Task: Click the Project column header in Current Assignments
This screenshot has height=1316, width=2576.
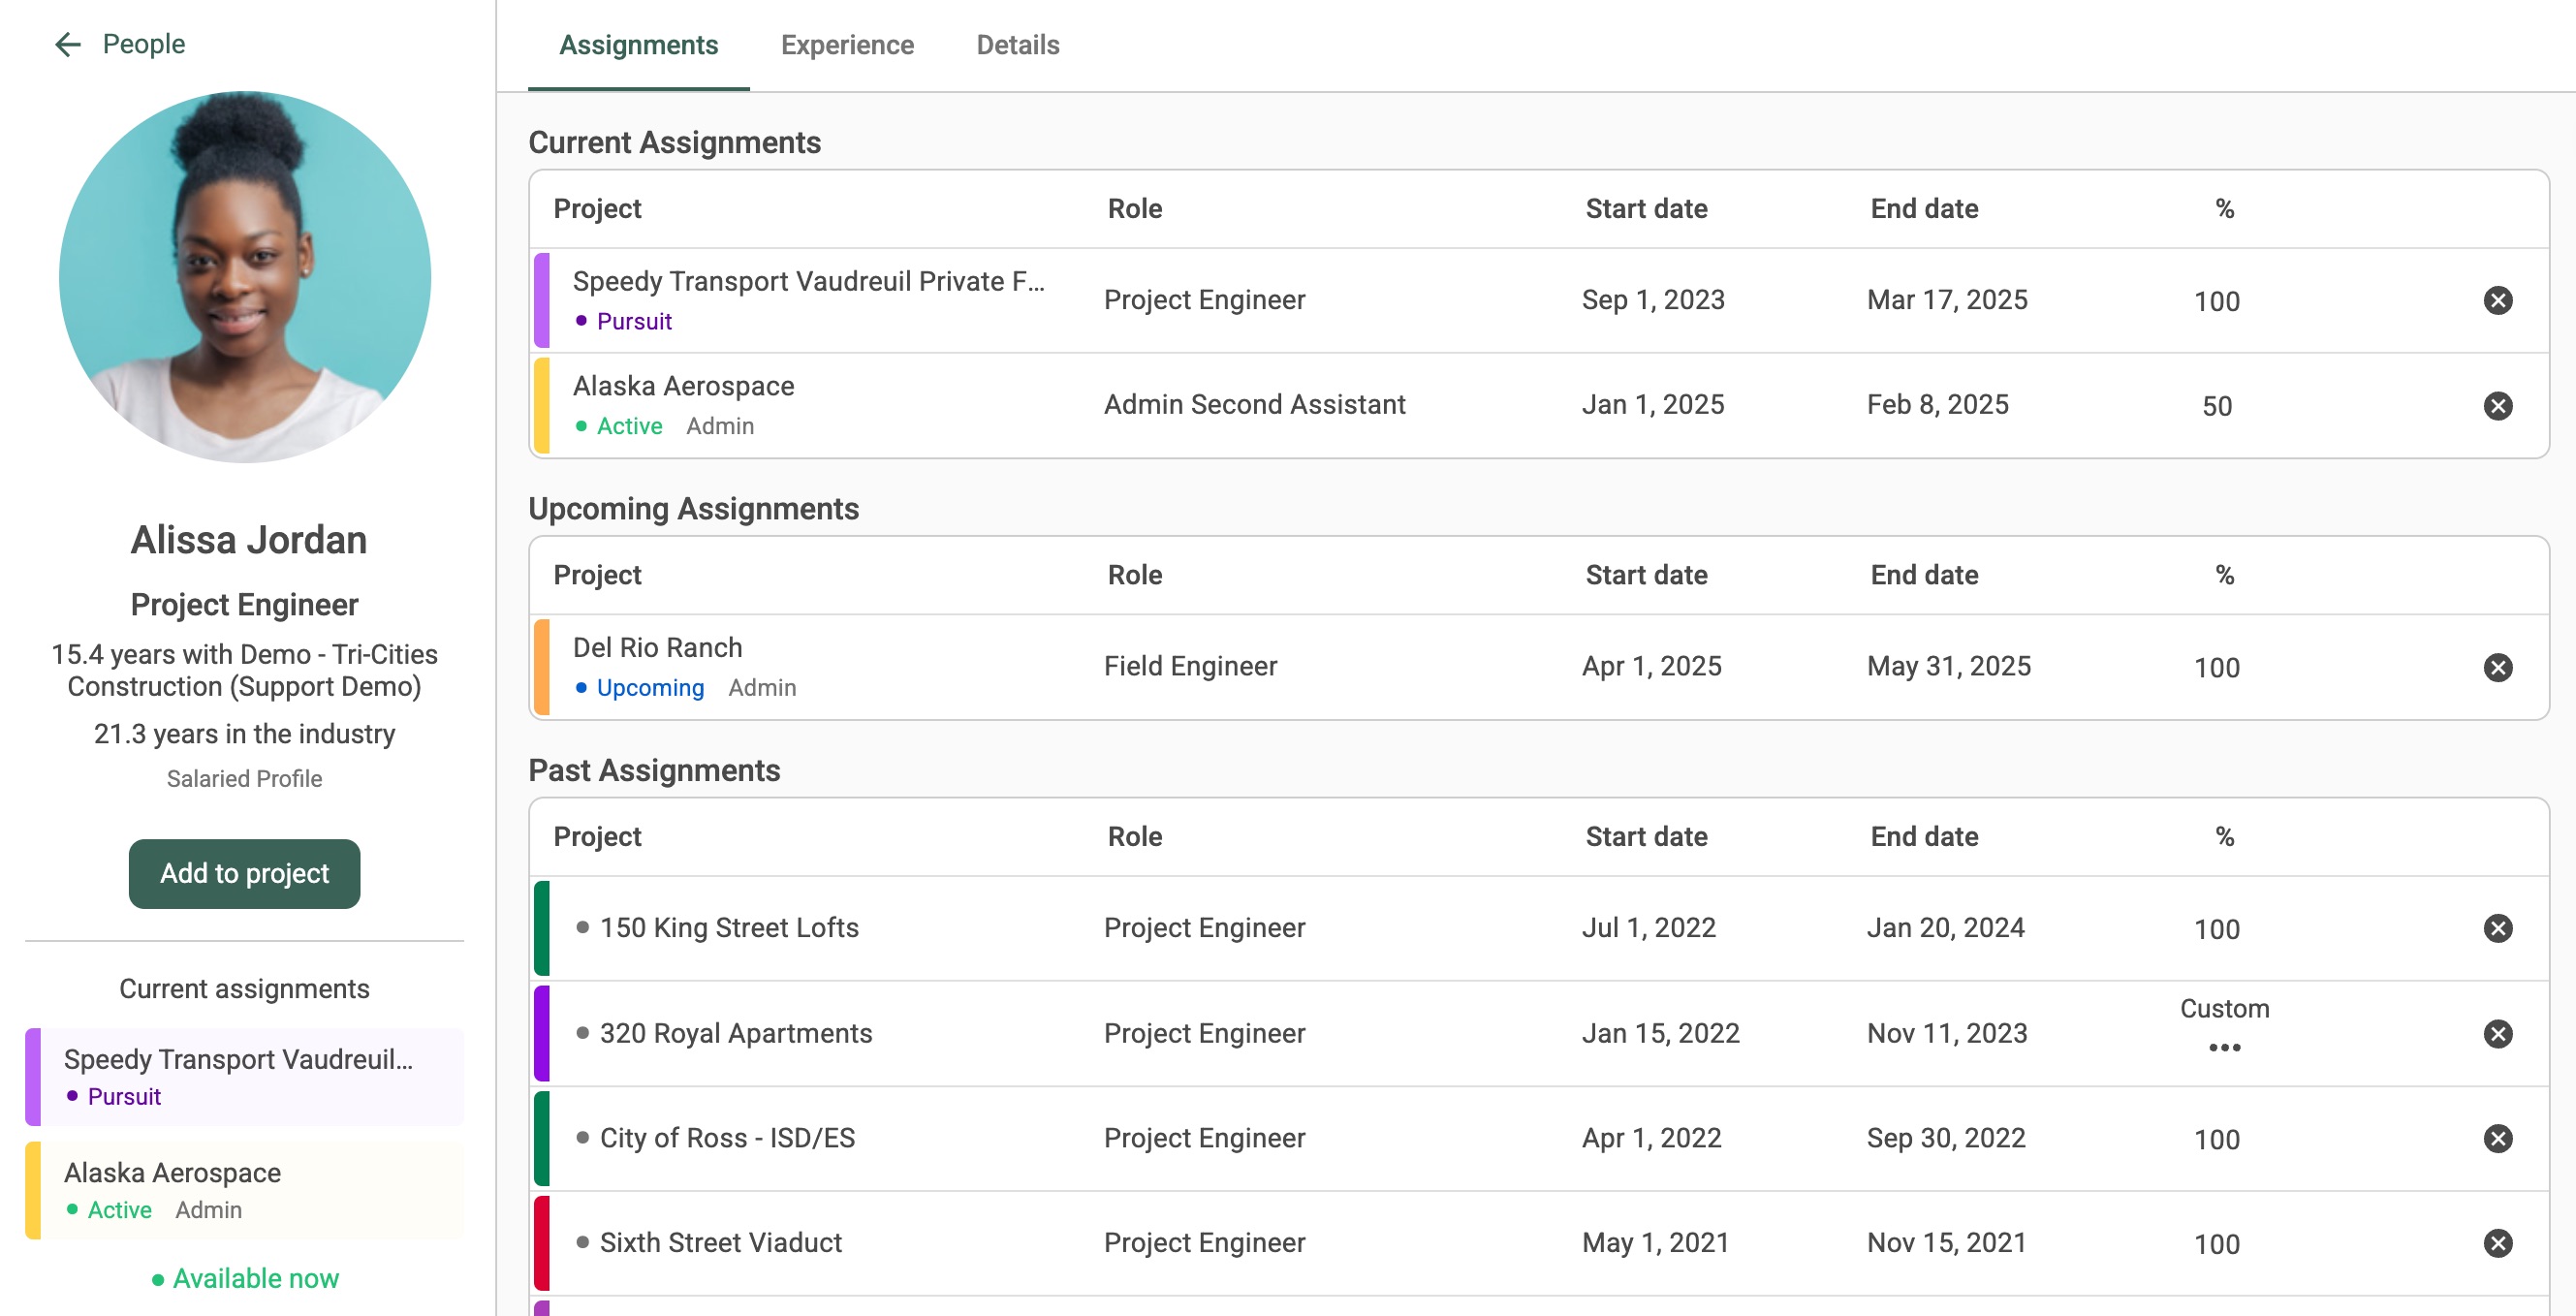Action: (597, 208)
